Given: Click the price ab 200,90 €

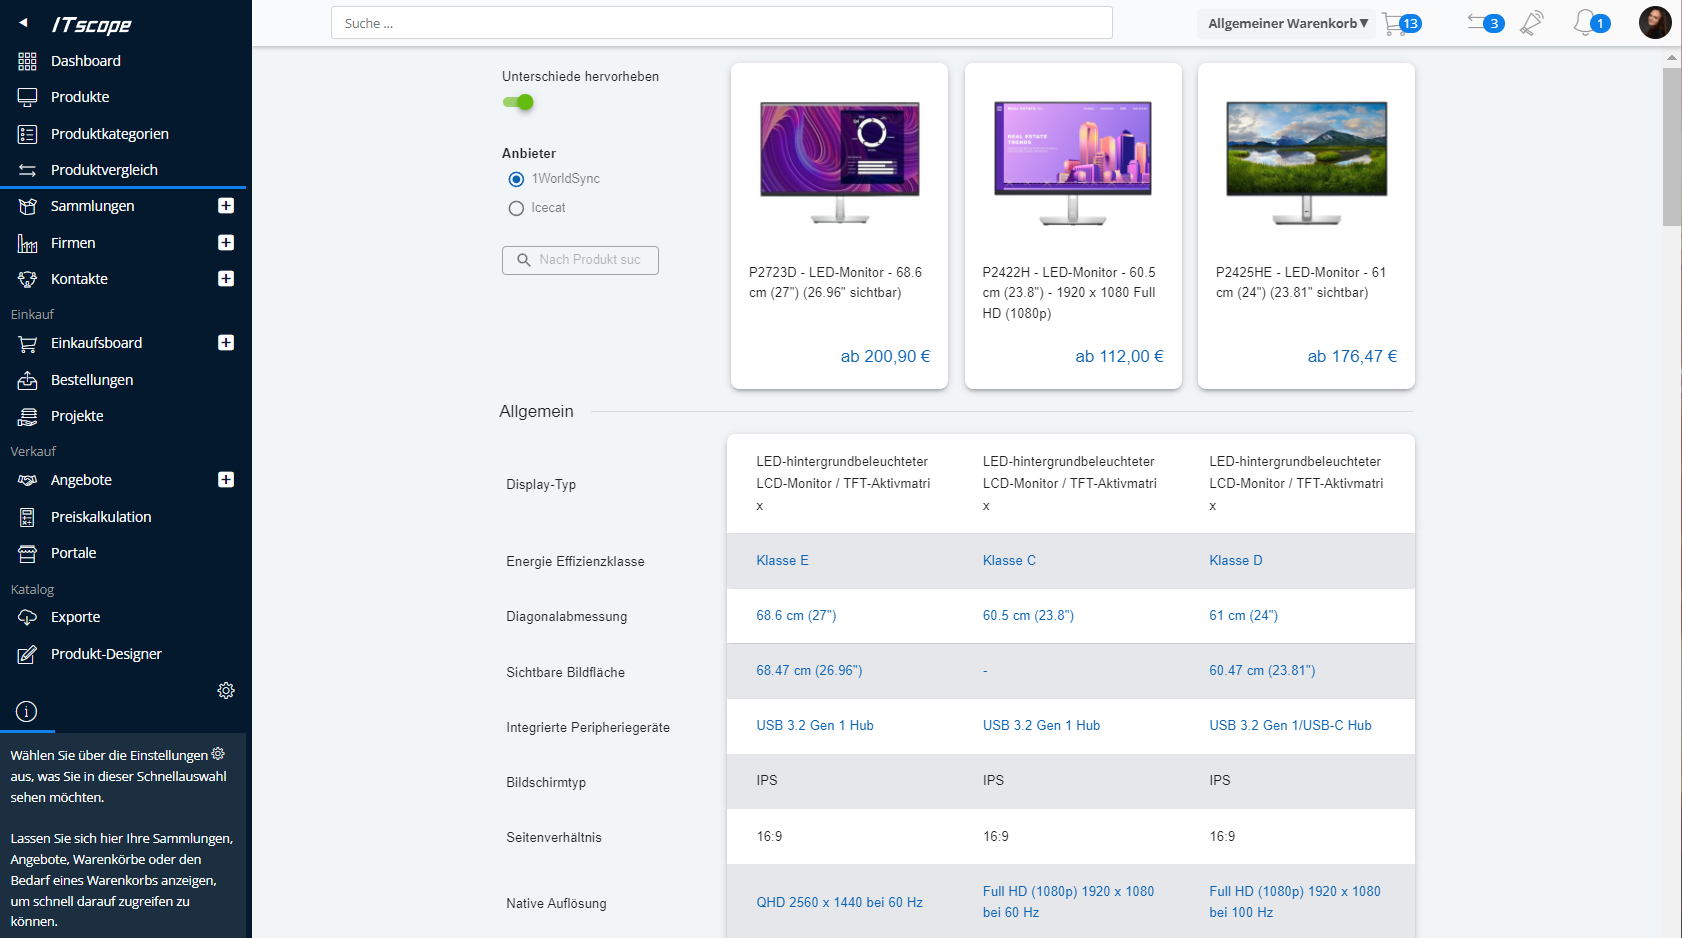Looking at the screenshot, I should tap(885, 357).
